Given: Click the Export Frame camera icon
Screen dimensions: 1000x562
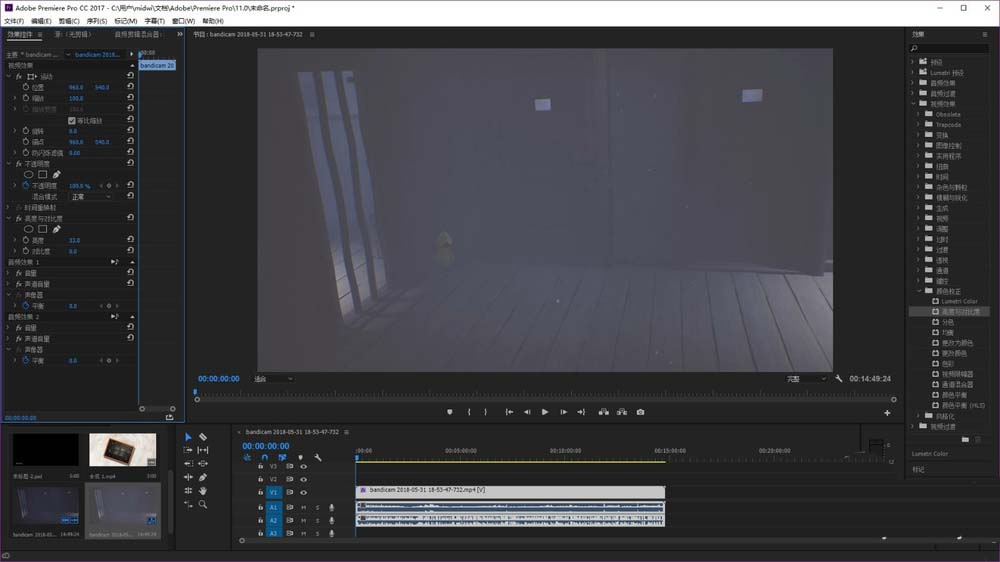Looking at the screenshot, I should [640, 412].
